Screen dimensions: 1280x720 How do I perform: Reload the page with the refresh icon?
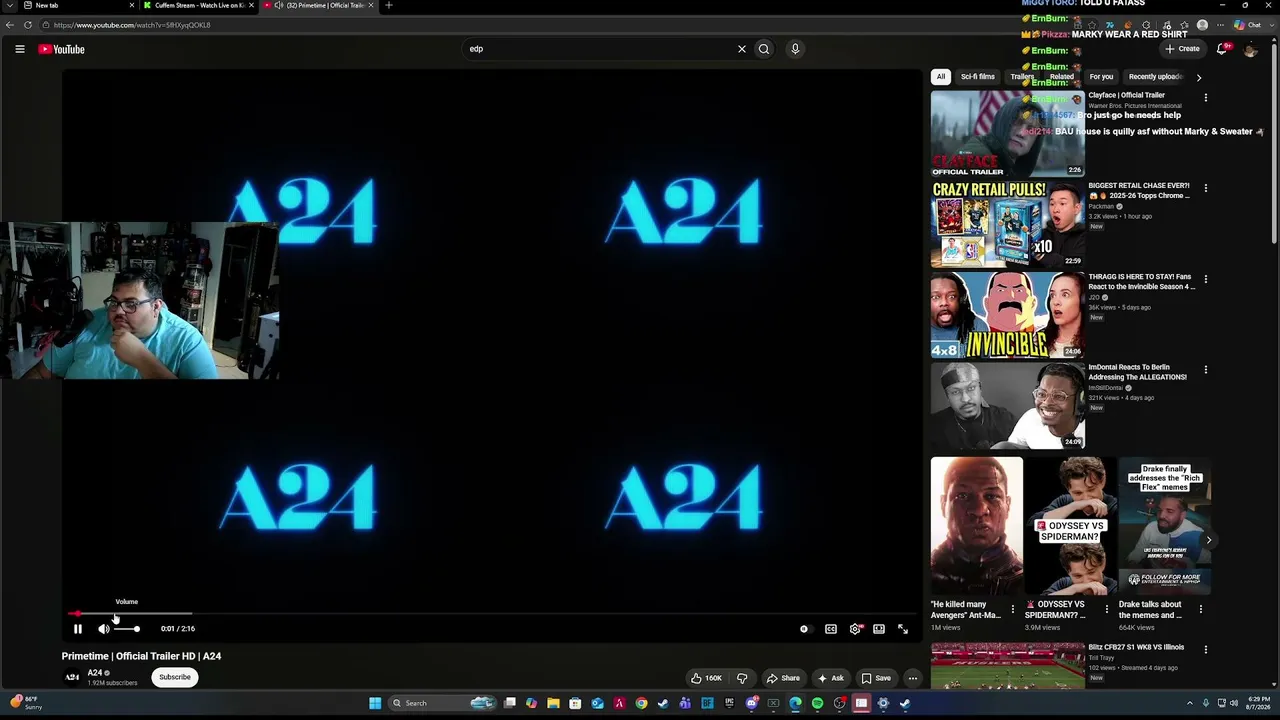tap(28, 25)
